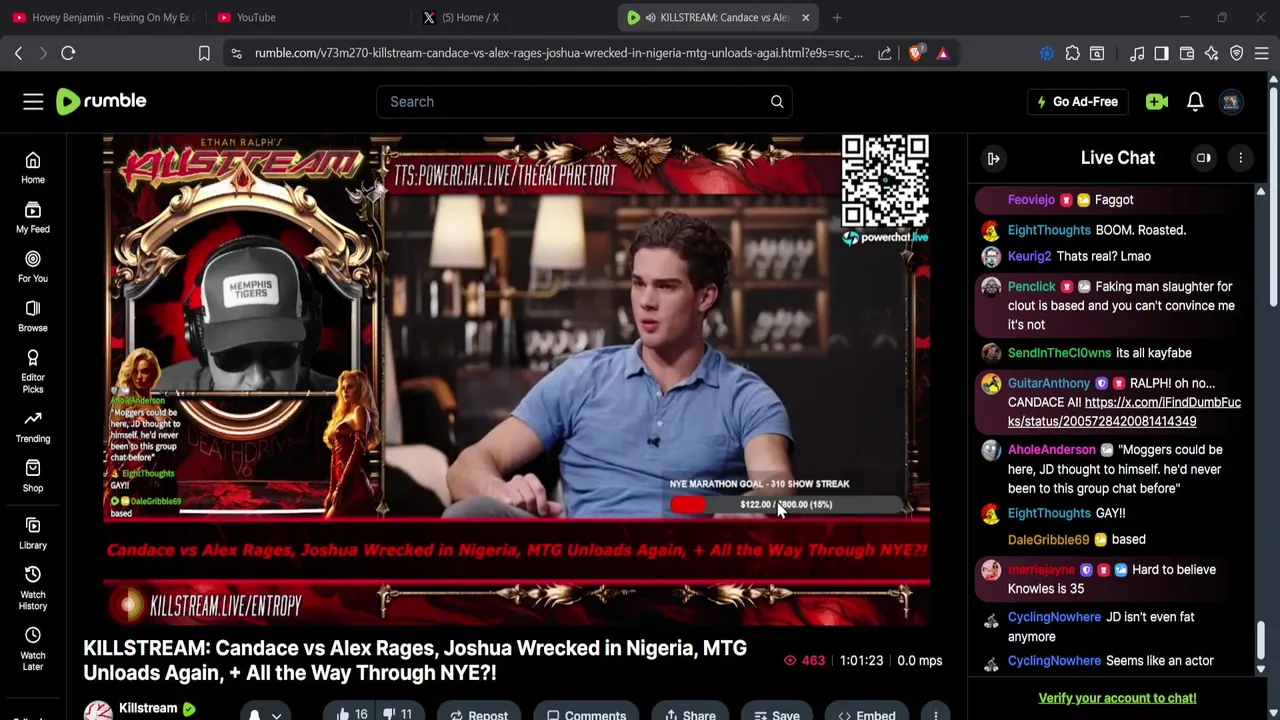Click the Penclick chat username
The image size is (1280, 720).
tap(1031, 286)
